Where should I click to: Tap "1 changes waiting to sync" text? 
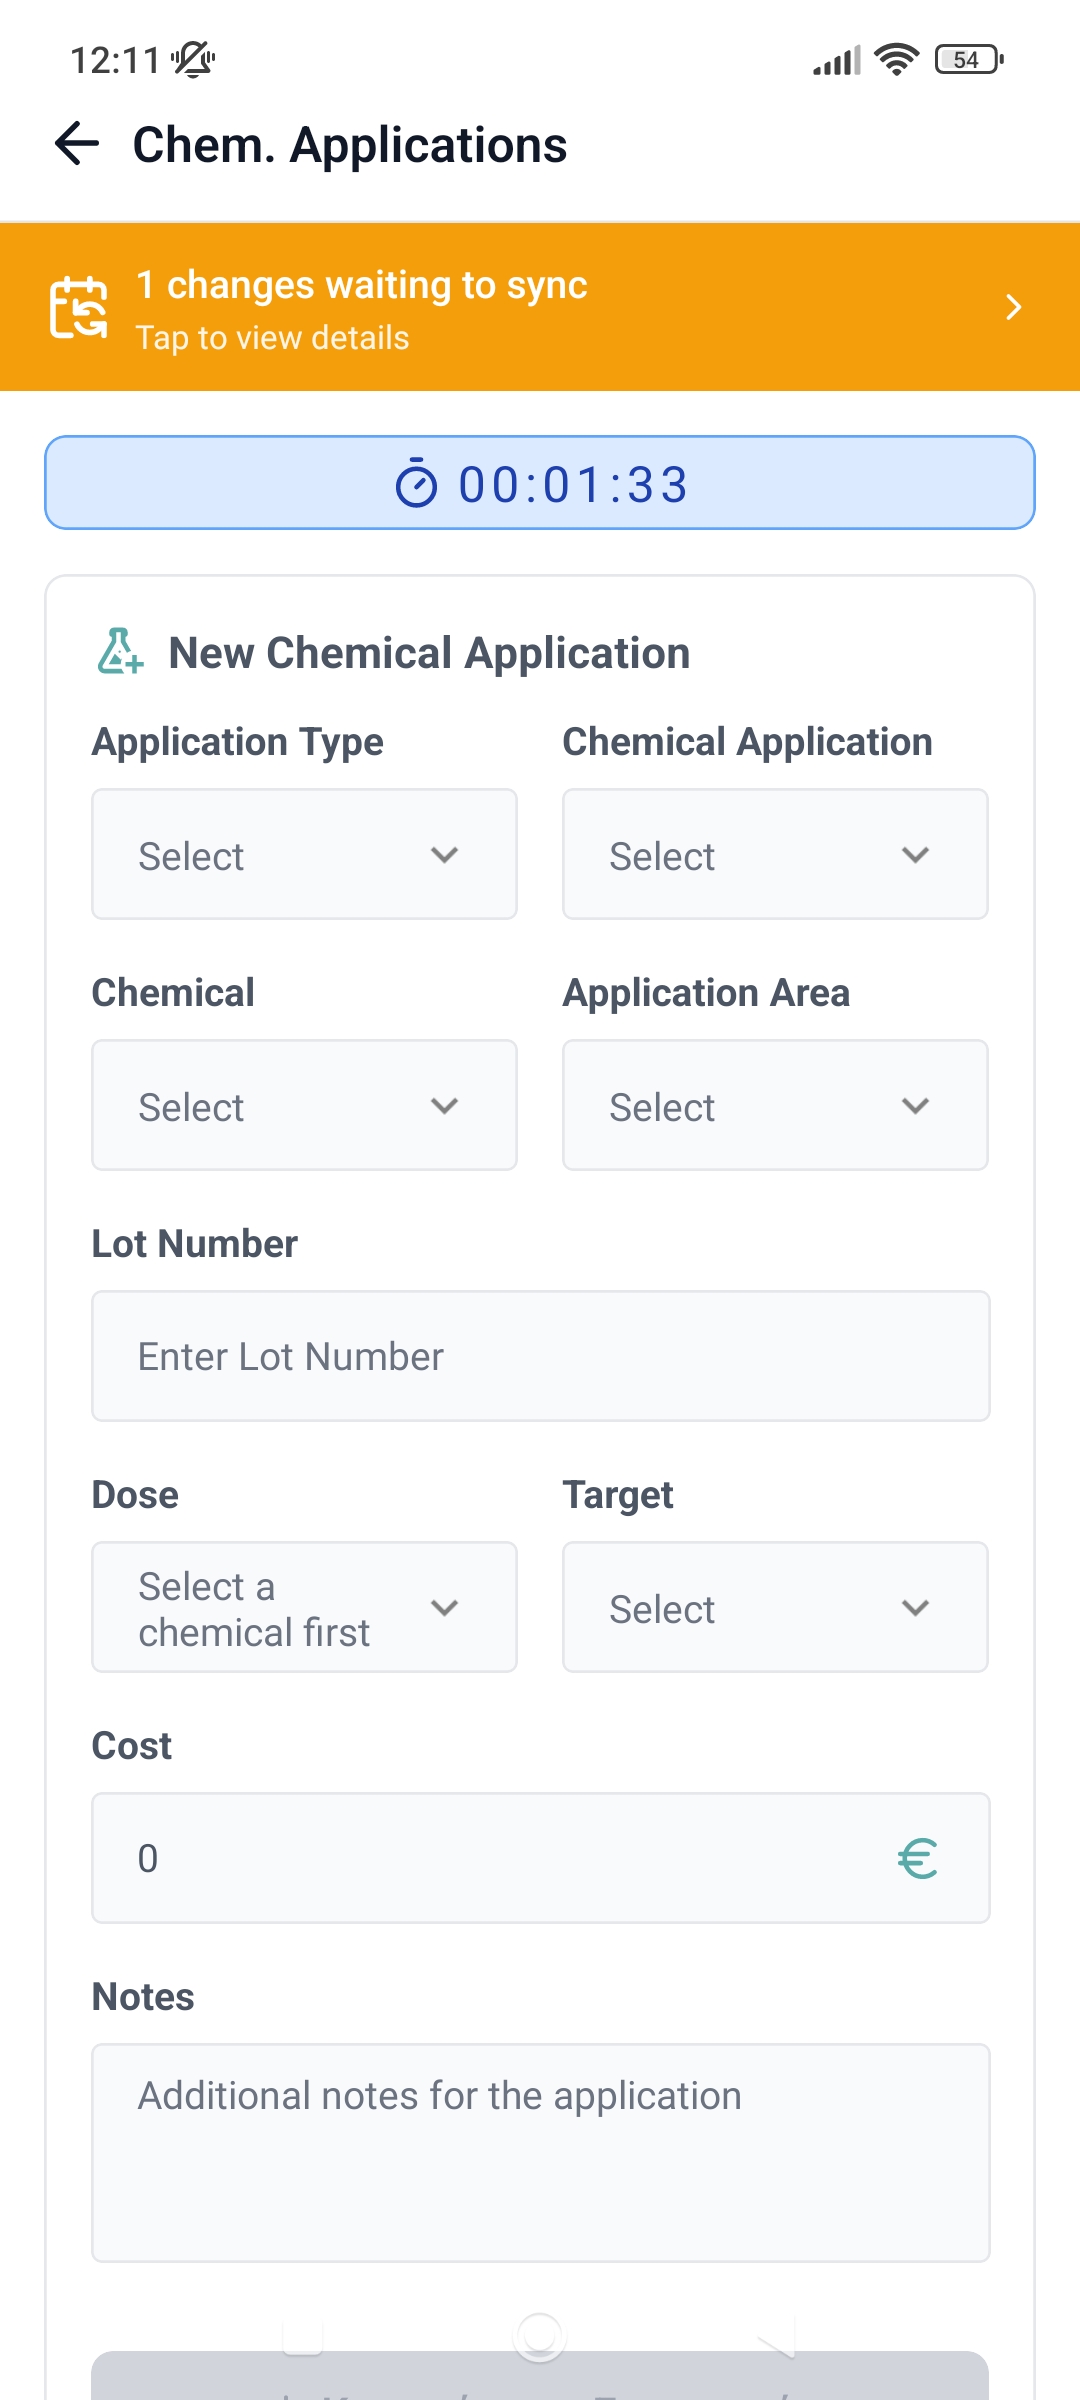pos(361,285)
